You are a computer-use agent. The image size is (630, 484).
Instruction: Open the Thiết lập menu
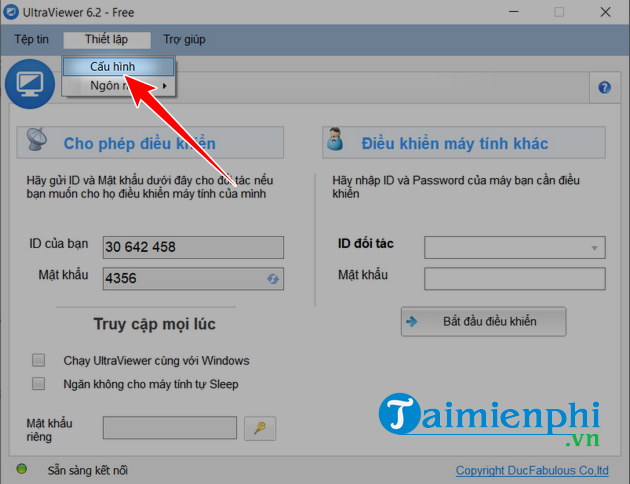(106, 40)
